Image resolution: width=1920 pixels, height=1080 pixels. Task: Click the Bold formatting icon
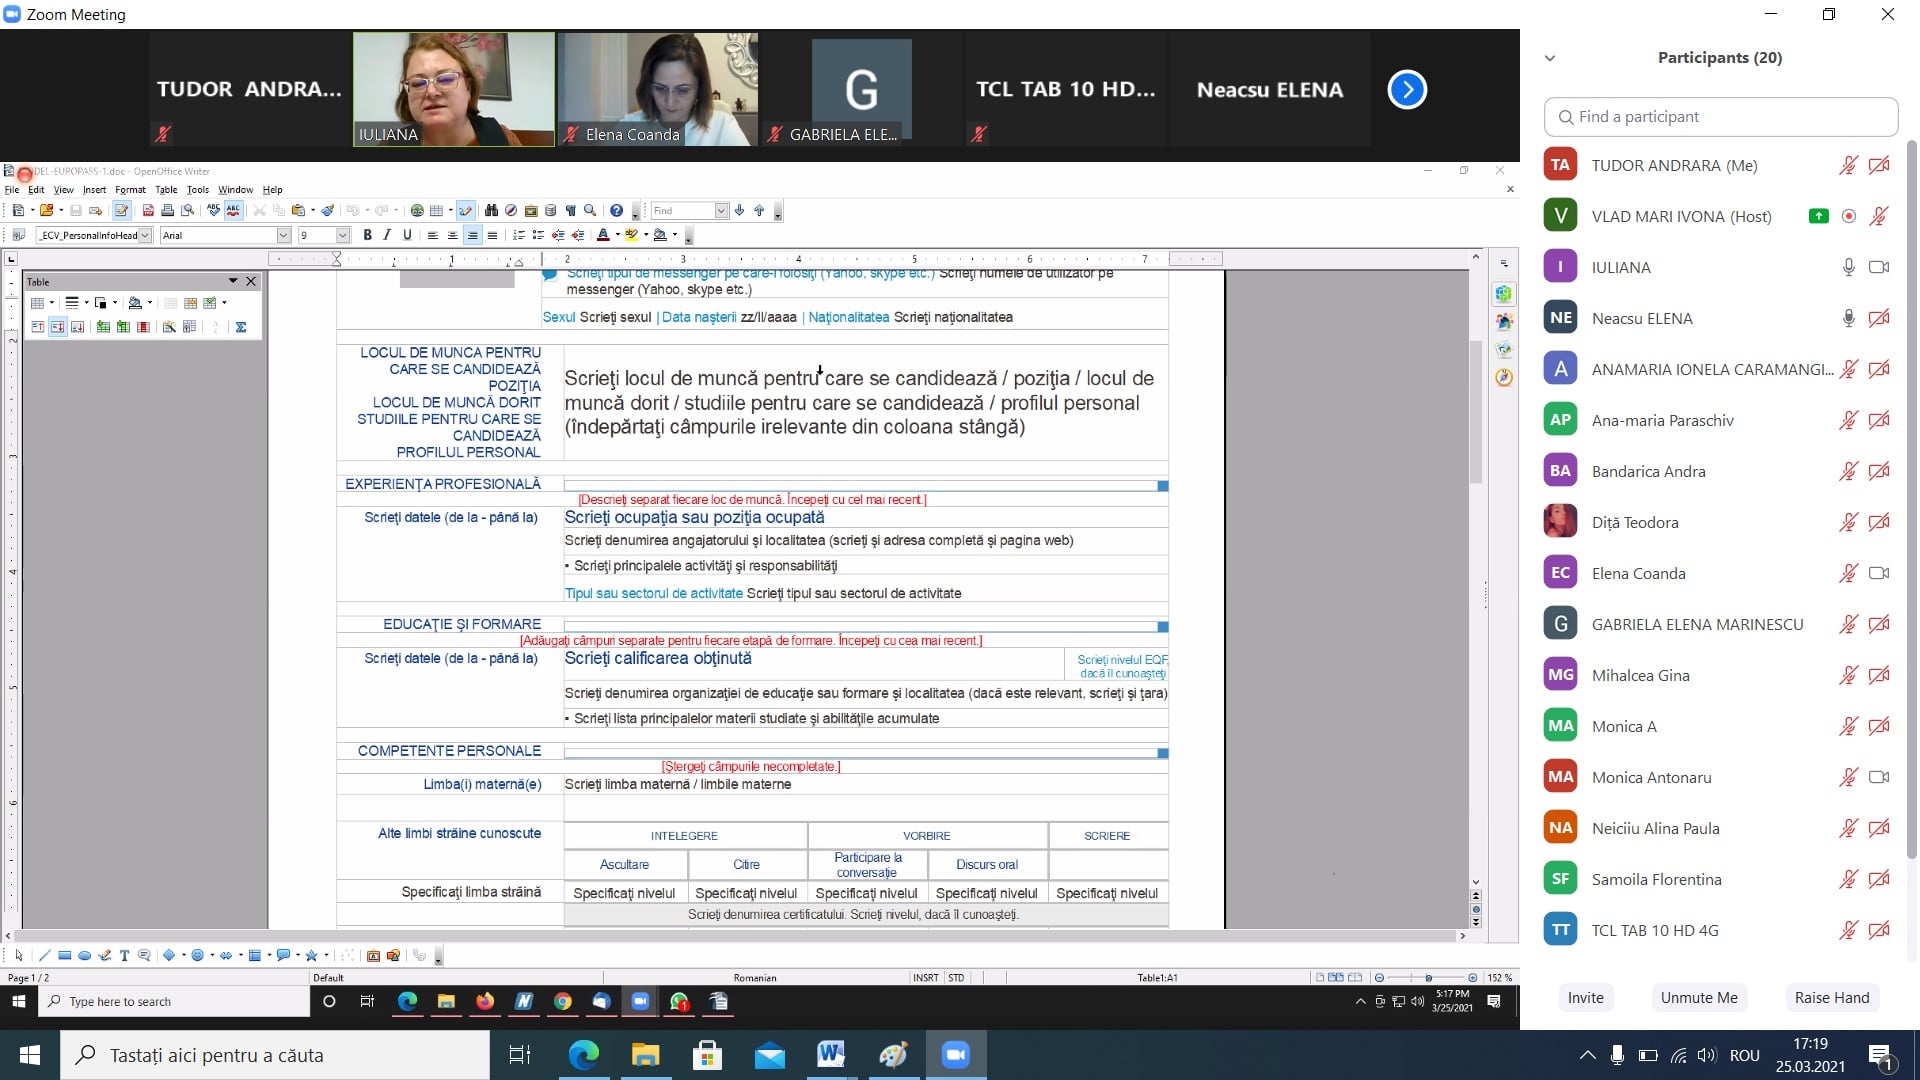(x=368, y=235)
